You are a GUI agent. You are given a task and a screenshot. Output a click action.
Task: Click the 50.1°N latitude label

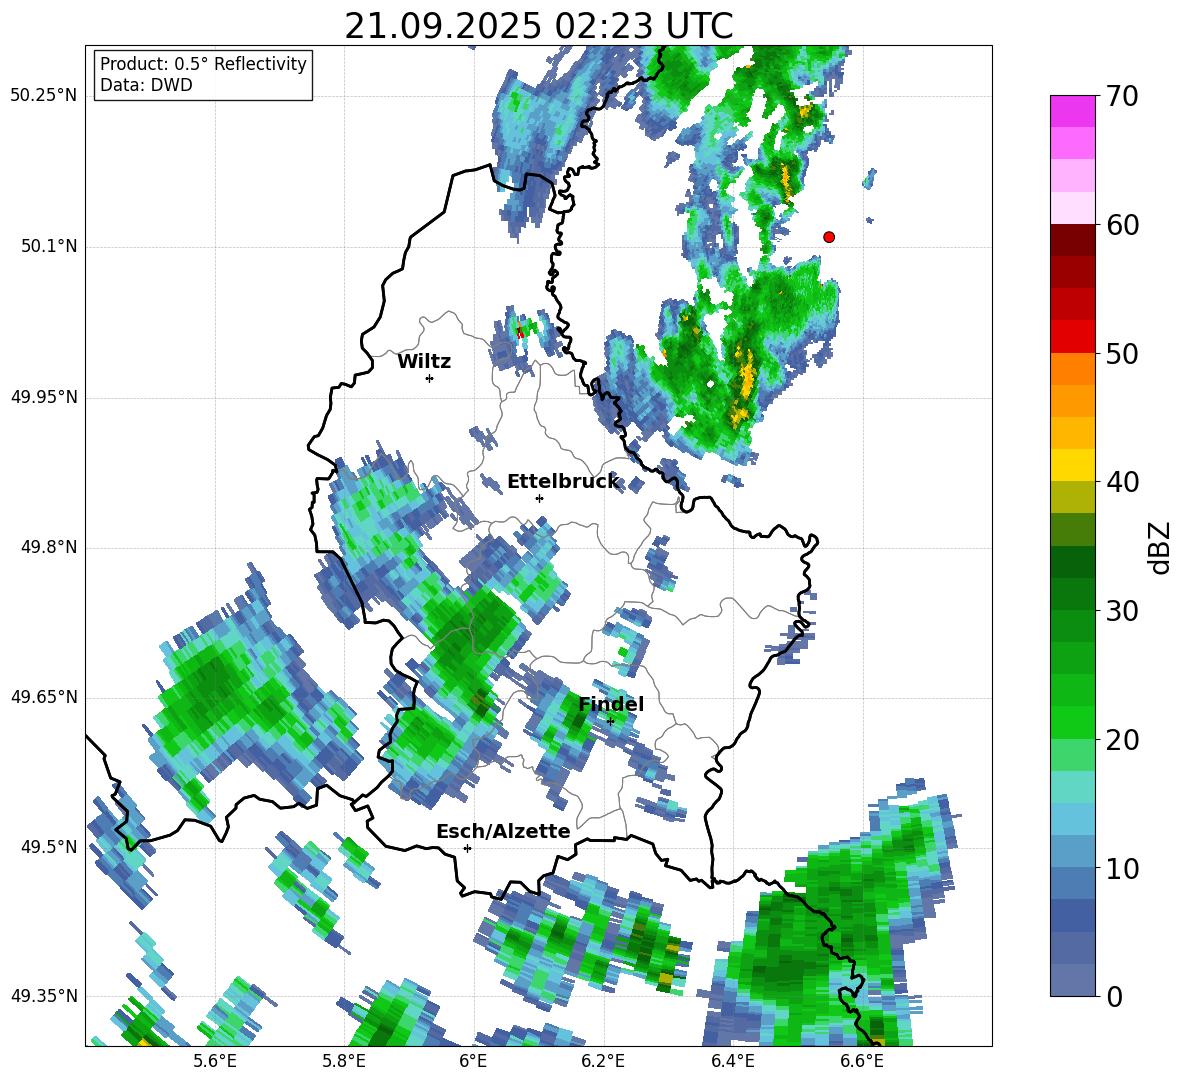click(x=49, y=247)
